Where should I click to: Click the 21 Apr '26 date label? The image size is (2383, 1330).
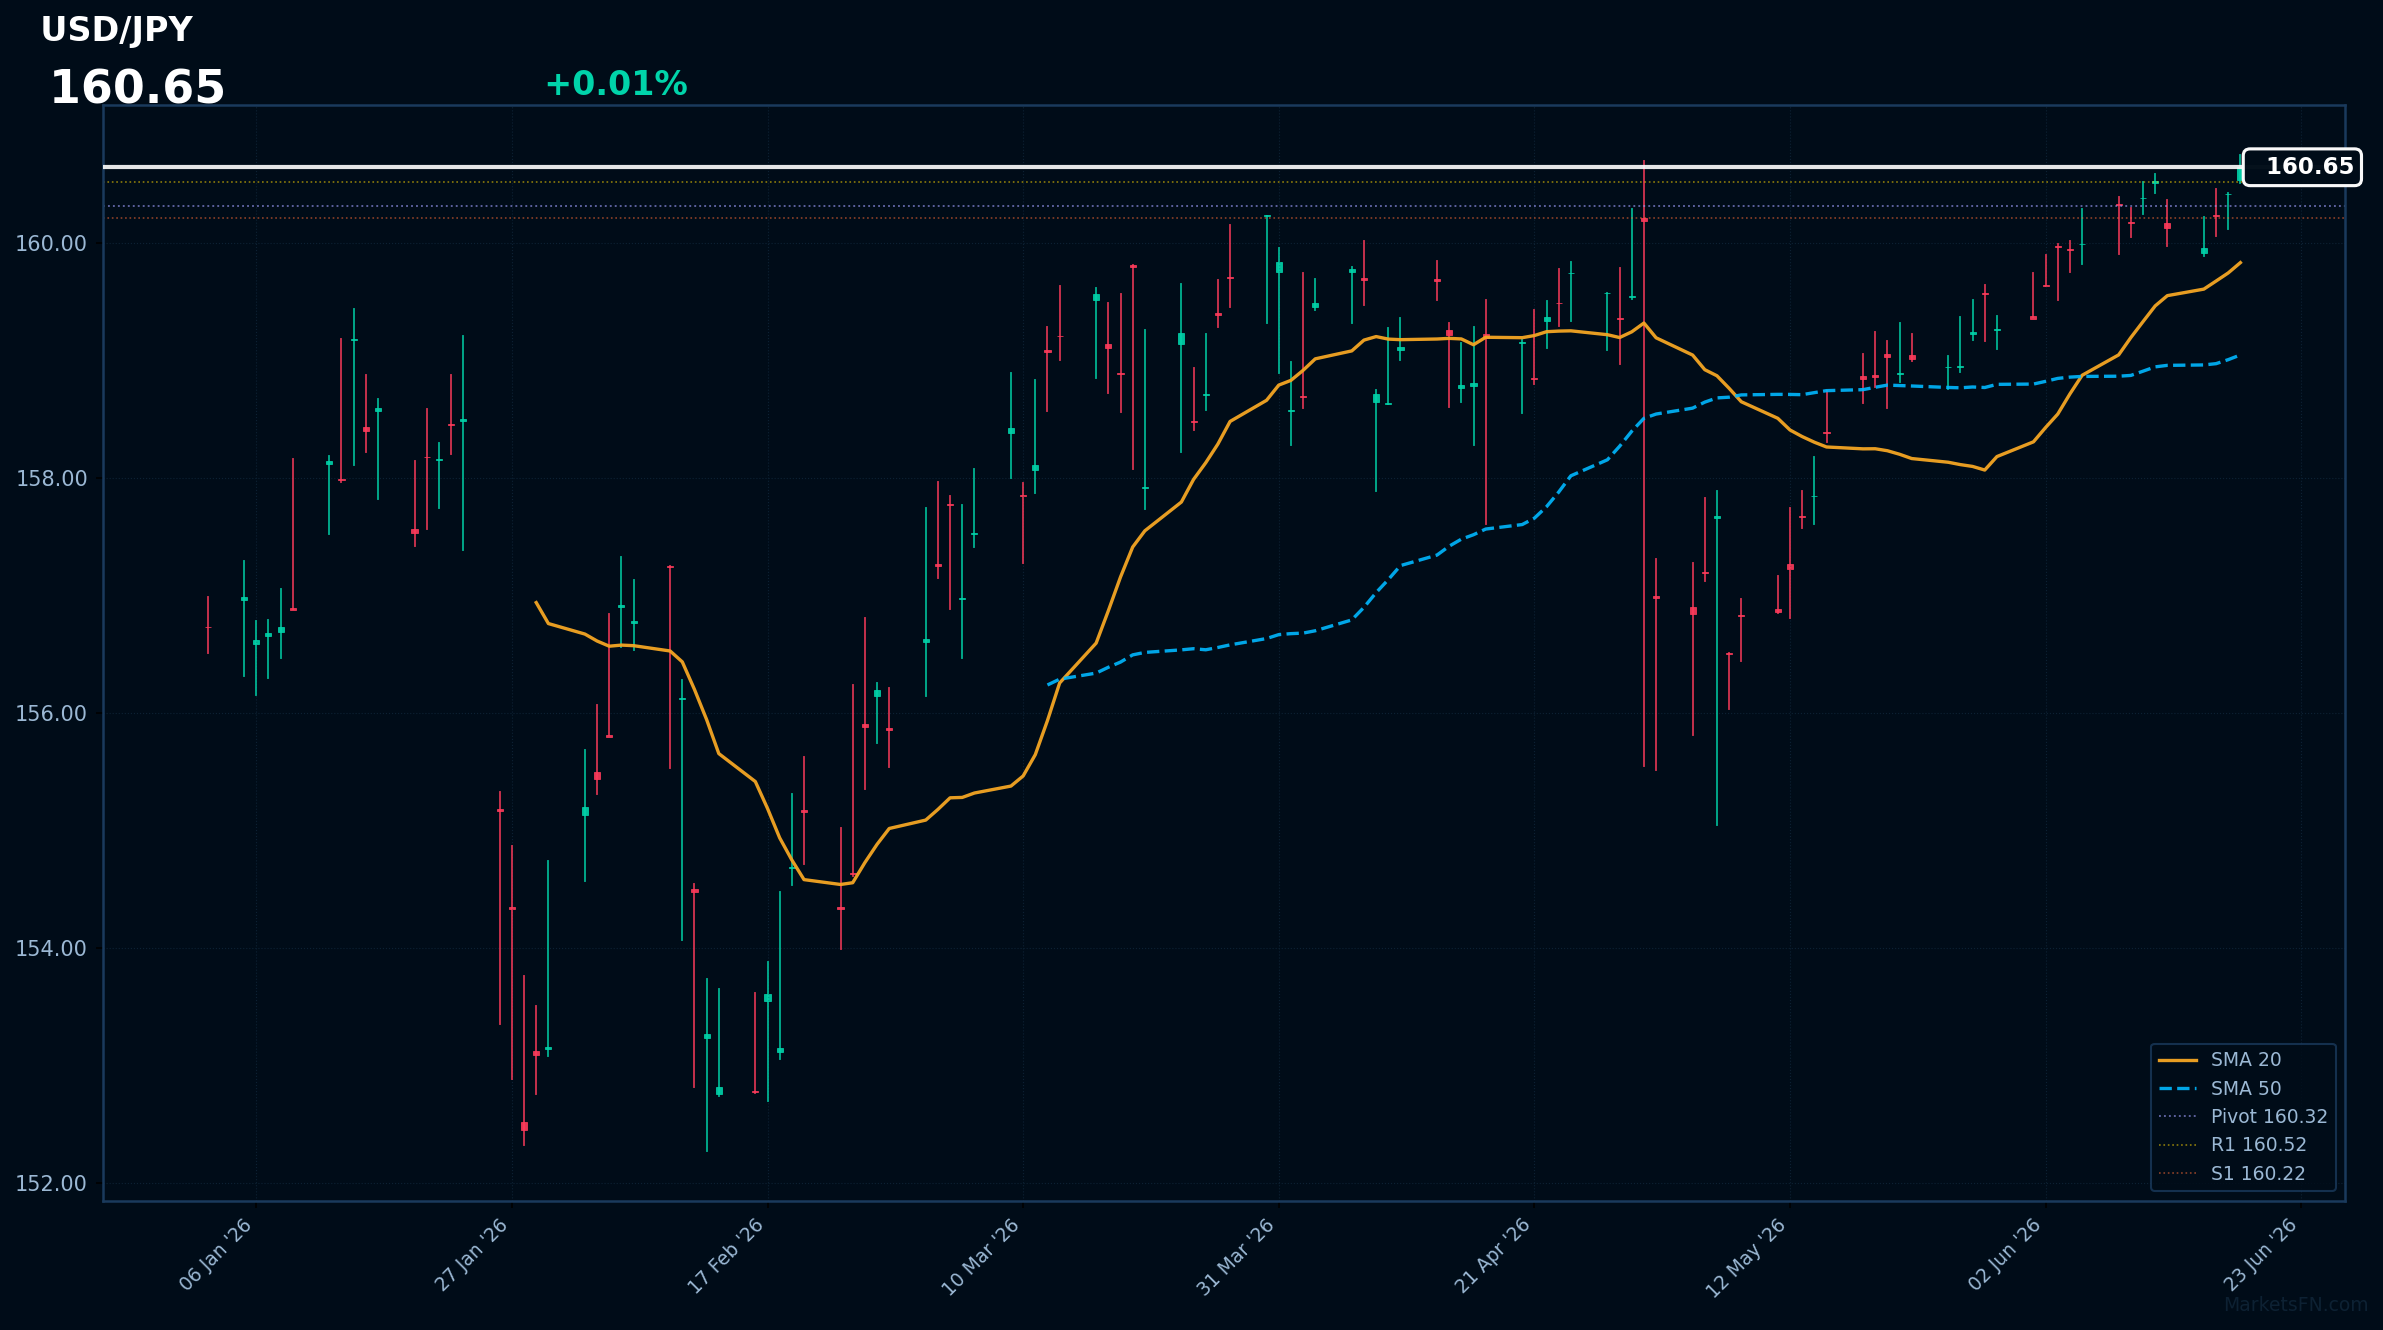pyautogui.click(x=1492, y=1256)
